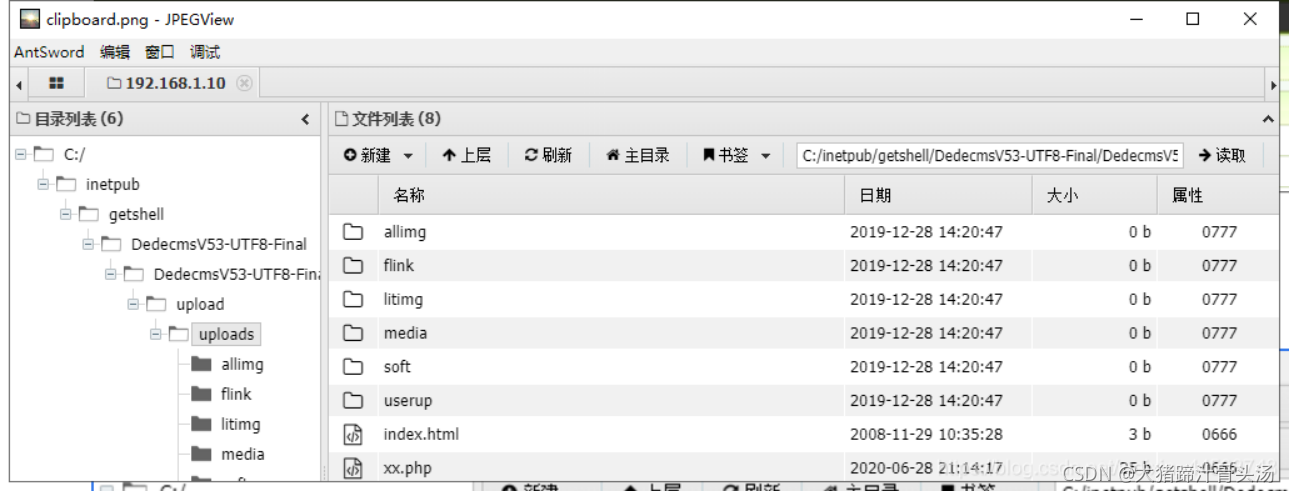Open the 调试 menu

point(205,52)
